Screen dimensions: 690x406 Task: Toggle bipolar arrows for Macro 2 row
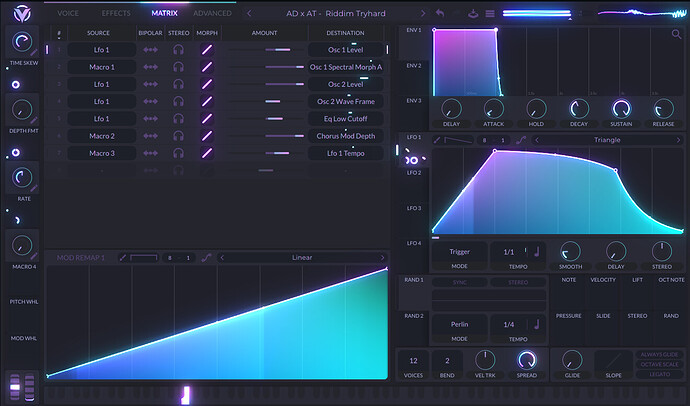click(150, 136)
